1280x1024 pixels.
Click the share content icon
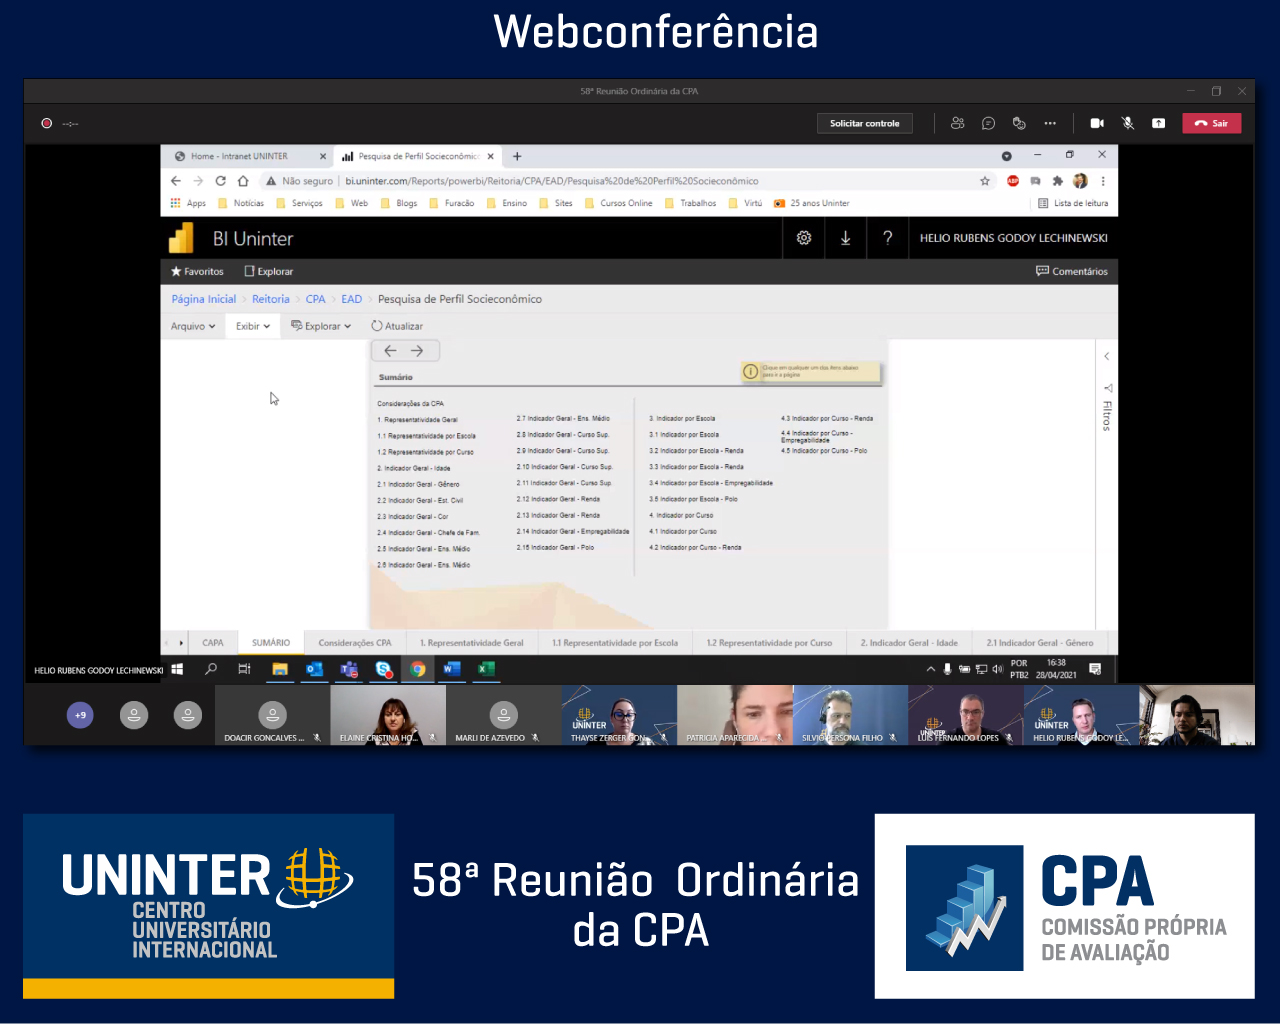click(1158, 123)
